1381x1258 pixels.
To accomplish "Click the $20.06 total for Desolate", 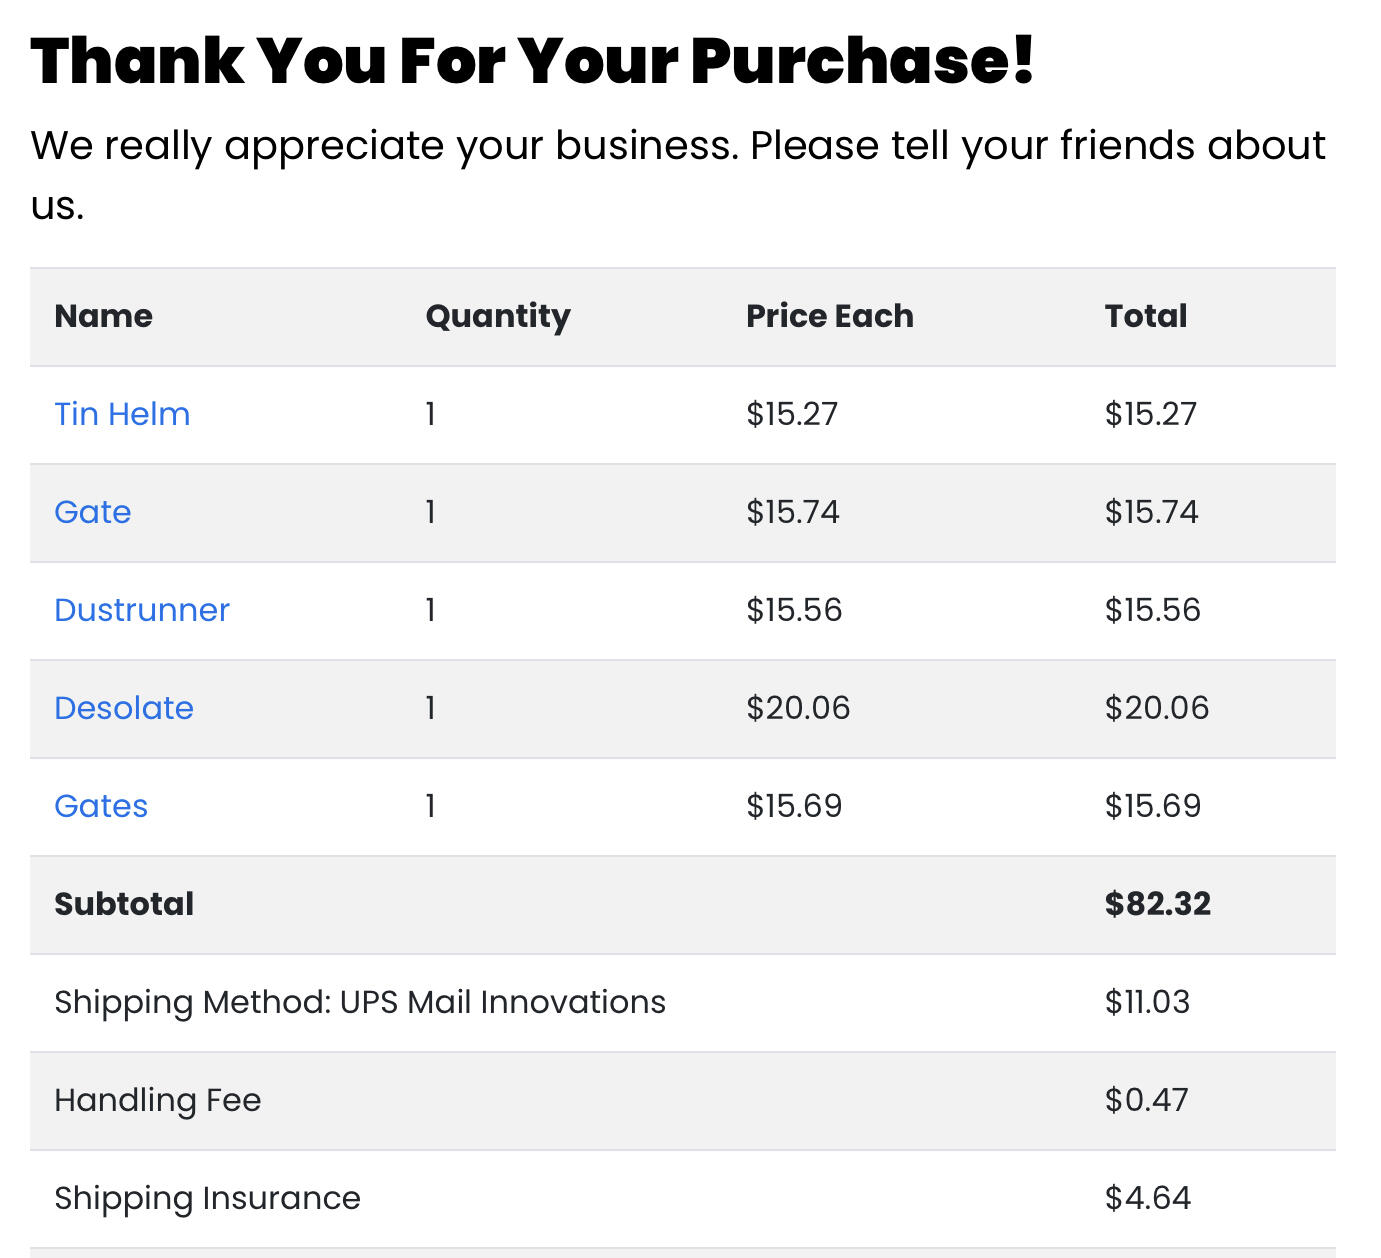I will click(x=1157, y=708).
